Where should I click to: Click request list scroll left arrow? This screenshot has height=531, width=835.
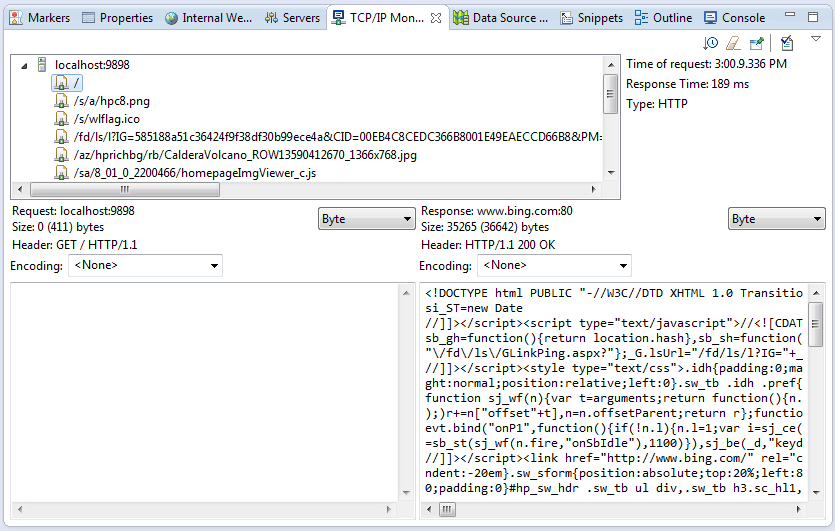point(20,189)
